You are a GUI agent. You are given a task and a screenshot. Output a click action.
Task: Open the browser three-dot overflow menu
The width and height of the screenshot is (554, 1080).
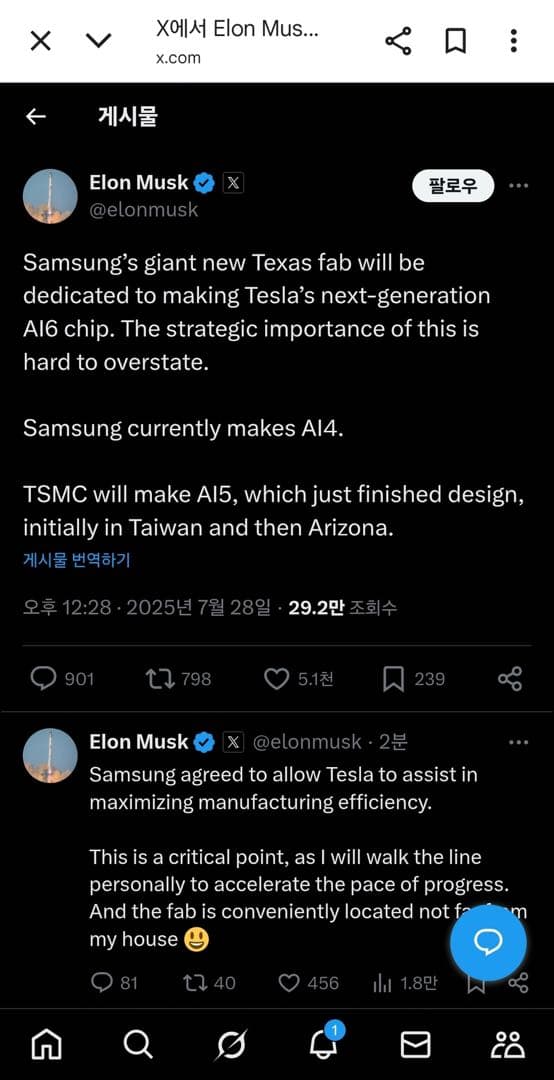pos(513,41)
